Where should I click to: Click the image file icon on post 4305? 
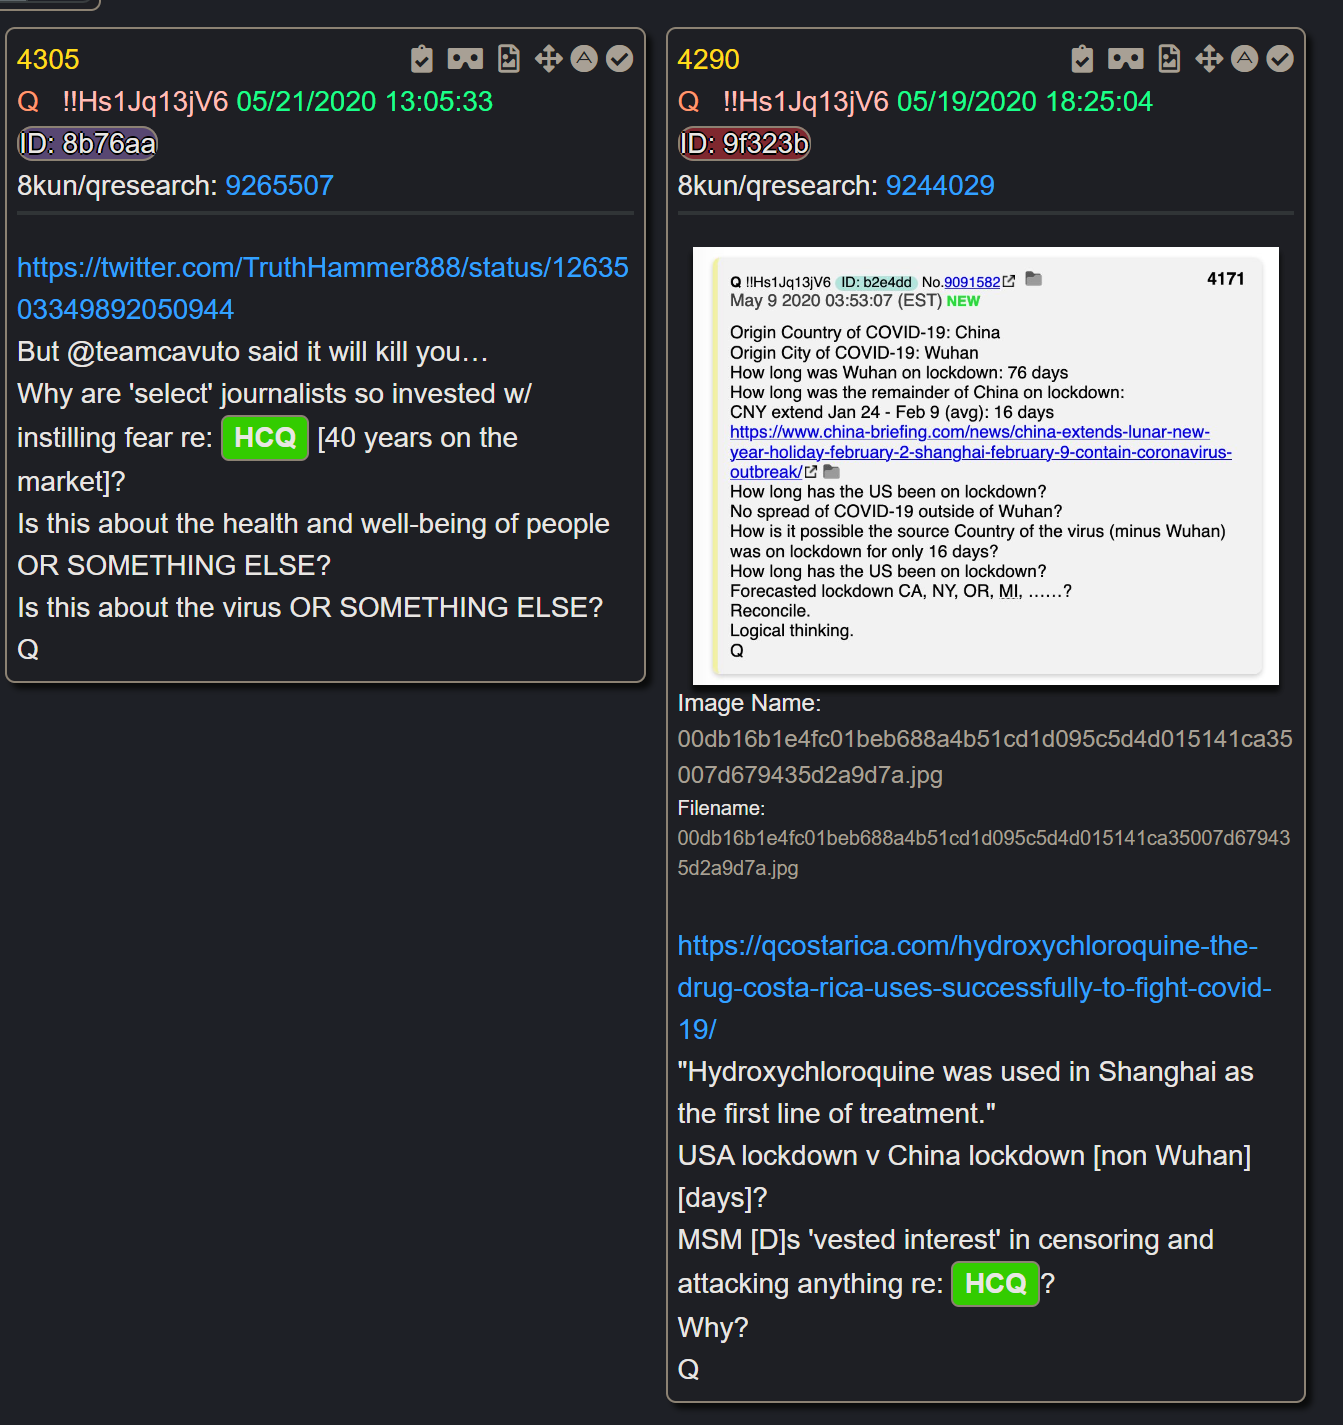[509, 60]
